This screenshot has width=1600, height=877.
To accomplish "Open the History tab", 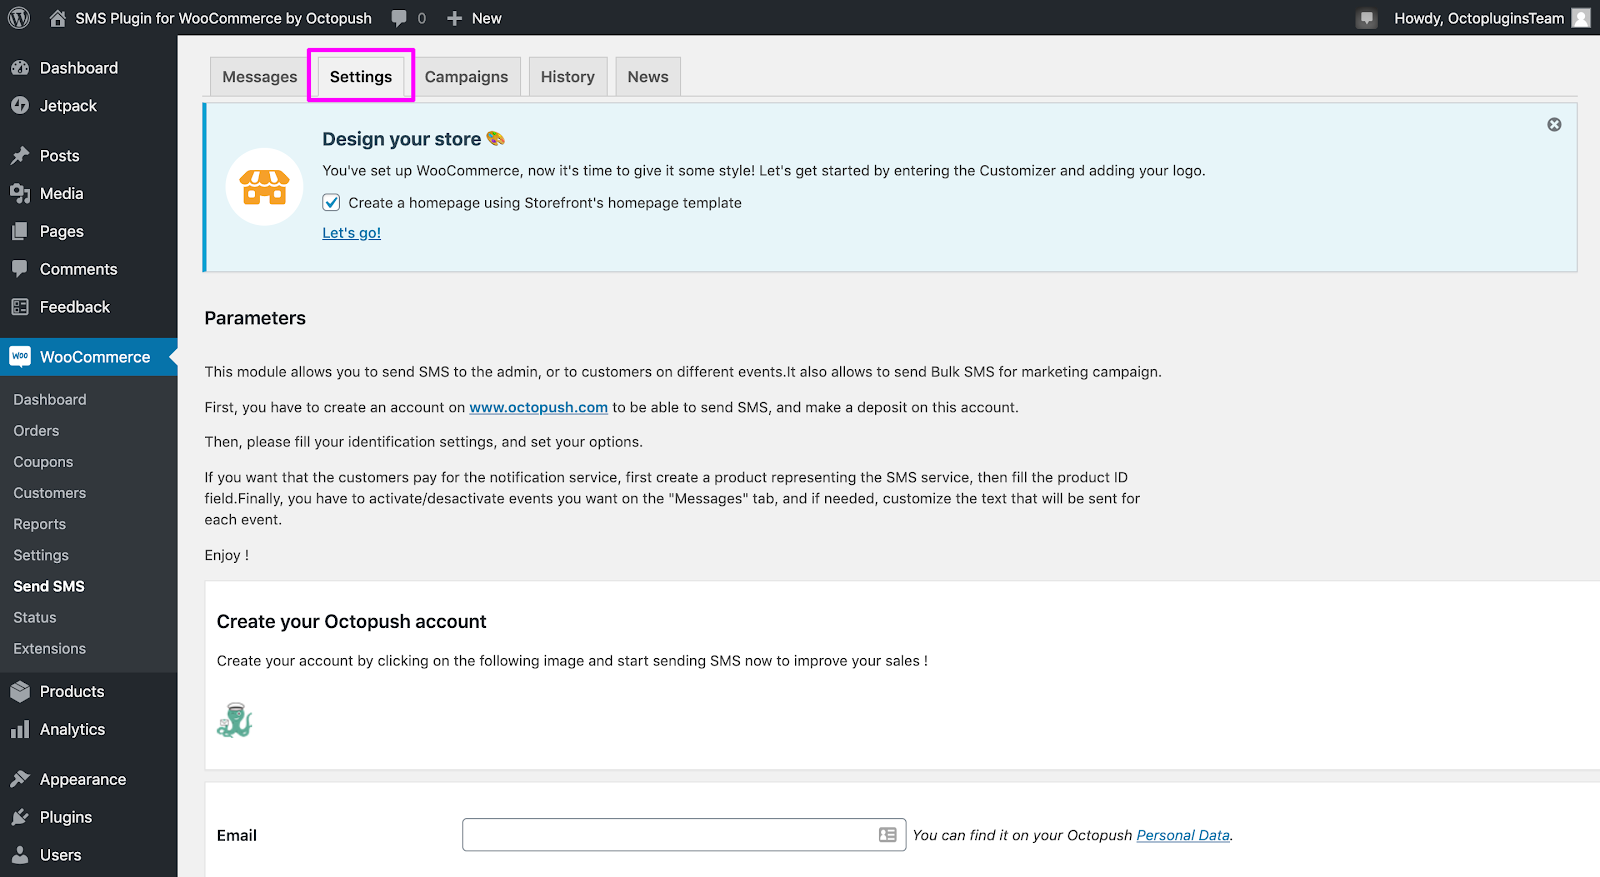I will tap(568, 77).
